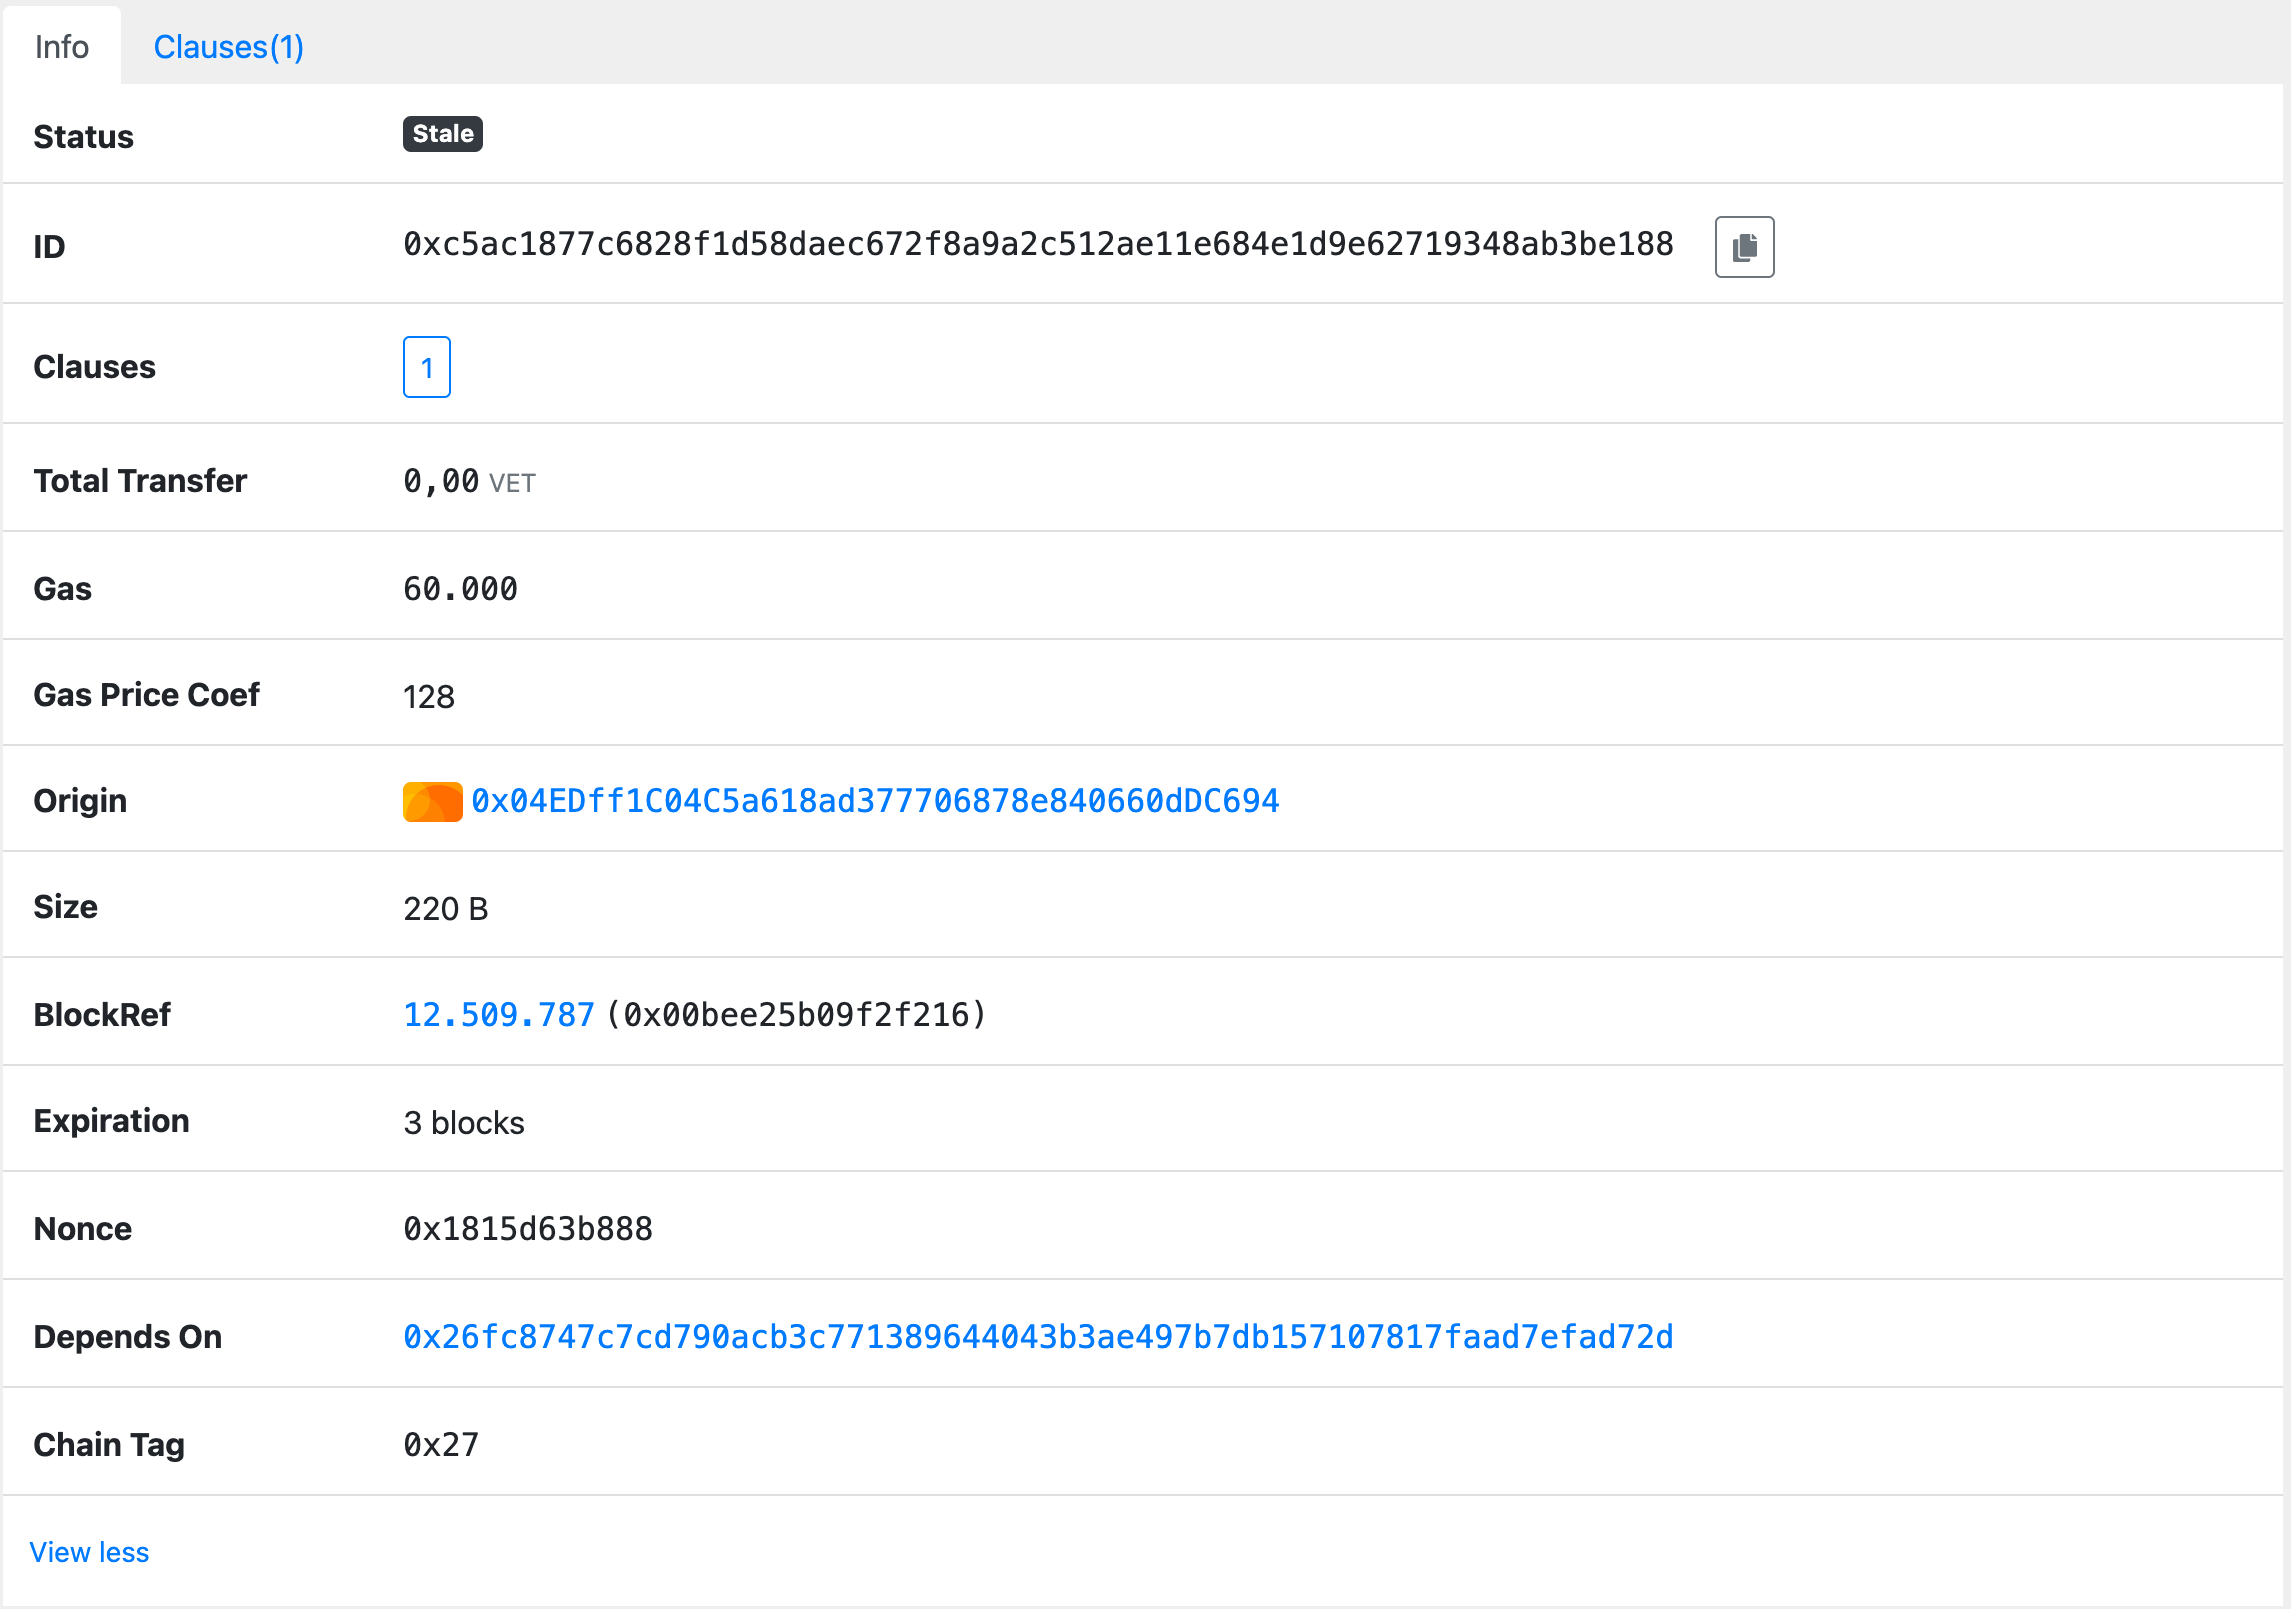Click the Depends On row label
The height and width of the screenshot is (1609, 2291).
pyautogui.click(x=127, y=1337)
